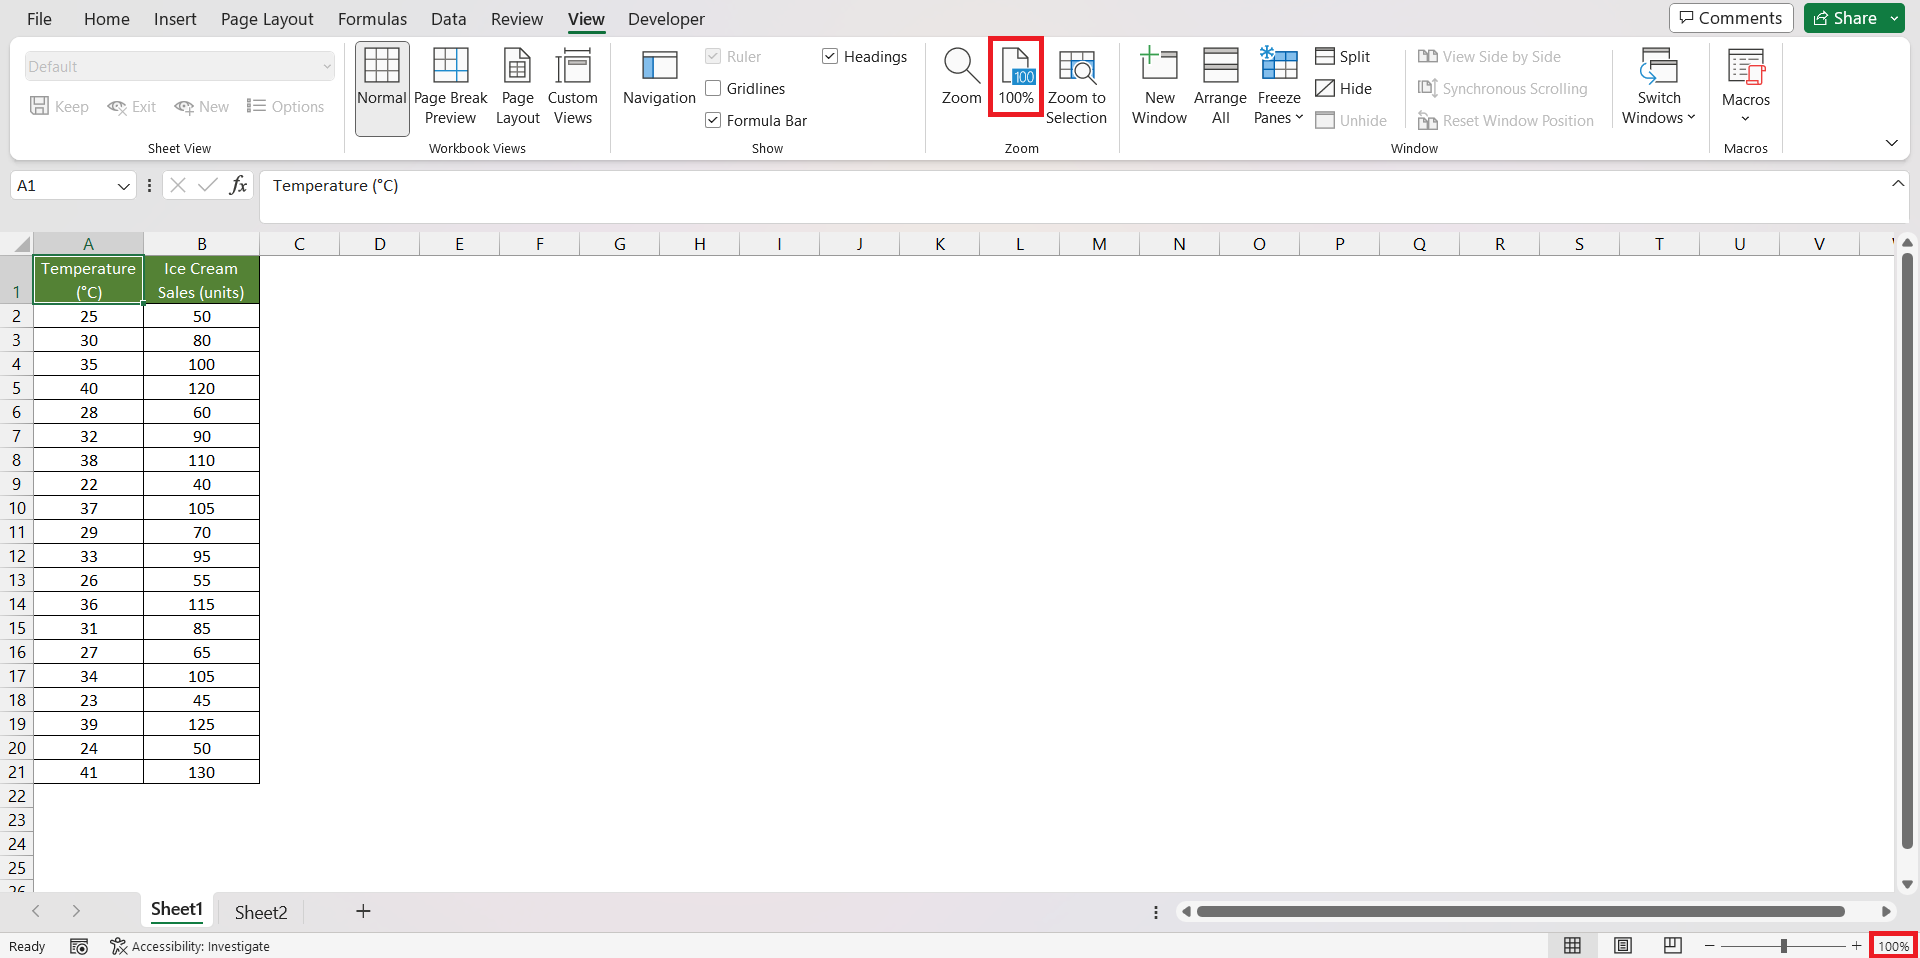Click the Split button
Viewport: 1920px width, 958px height.
1343,56
